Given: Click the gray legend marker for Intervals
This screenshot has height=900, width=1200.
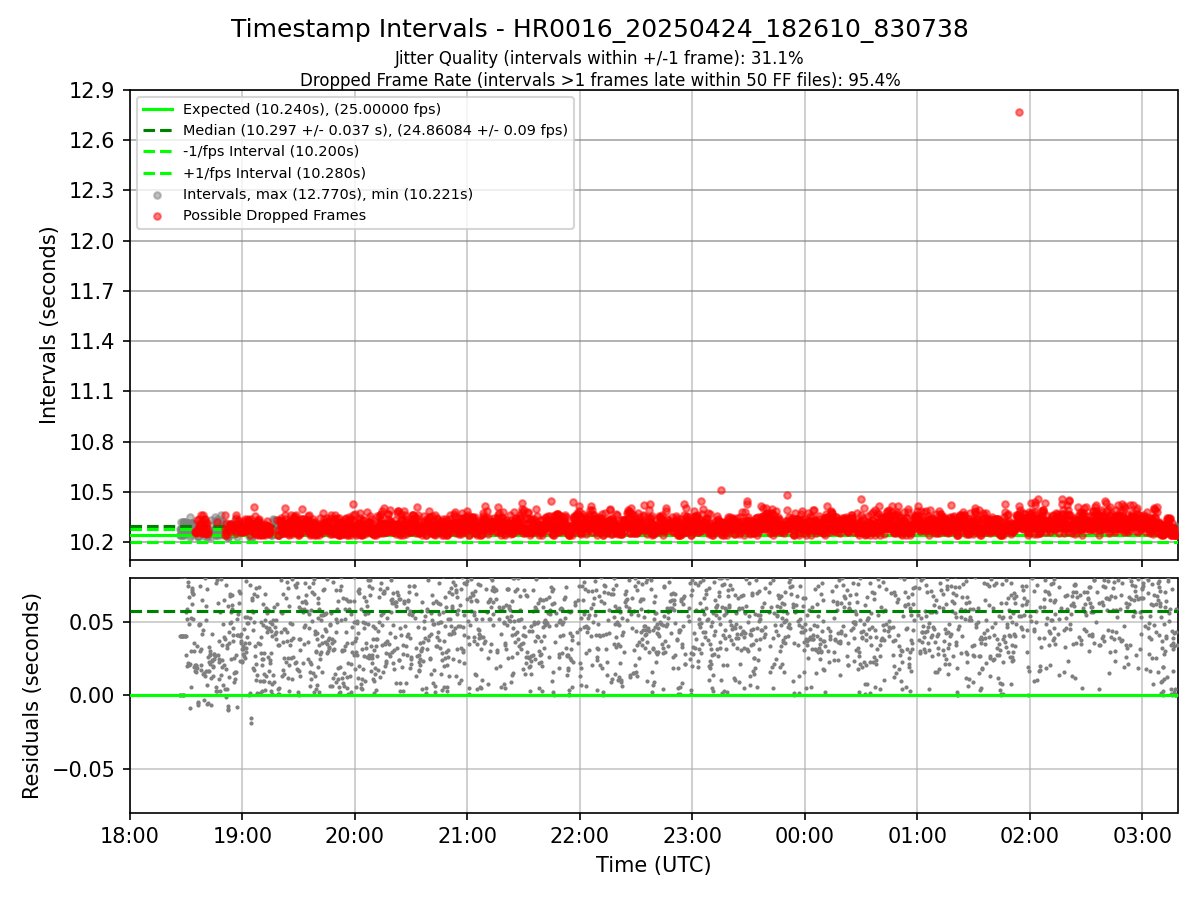Looking at the screenshot, I should (x=157, y=195).
